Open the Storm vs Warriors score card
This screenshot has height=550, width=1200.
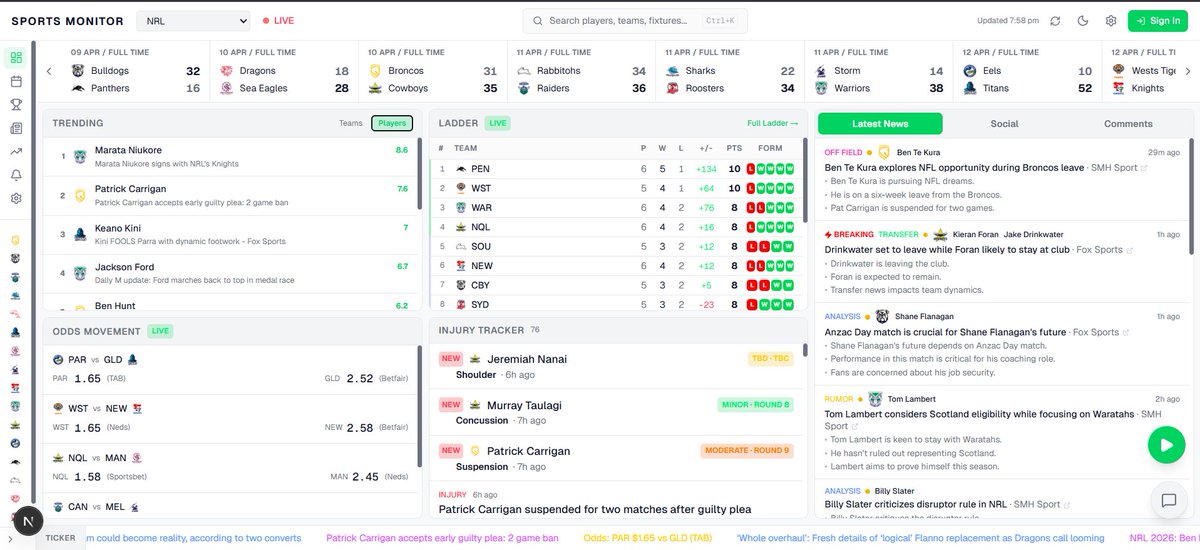pyautogui.click(x=880, y=71)
